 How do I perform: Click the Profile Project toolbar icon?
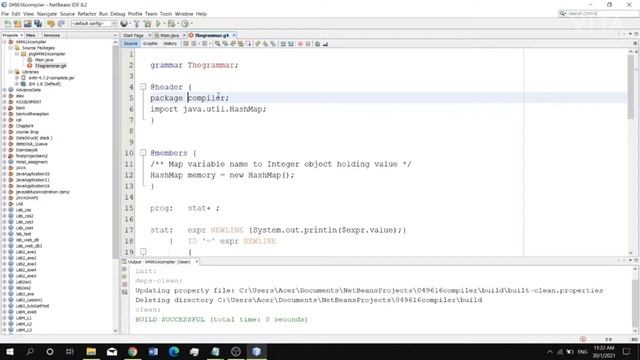click(185, 24)
